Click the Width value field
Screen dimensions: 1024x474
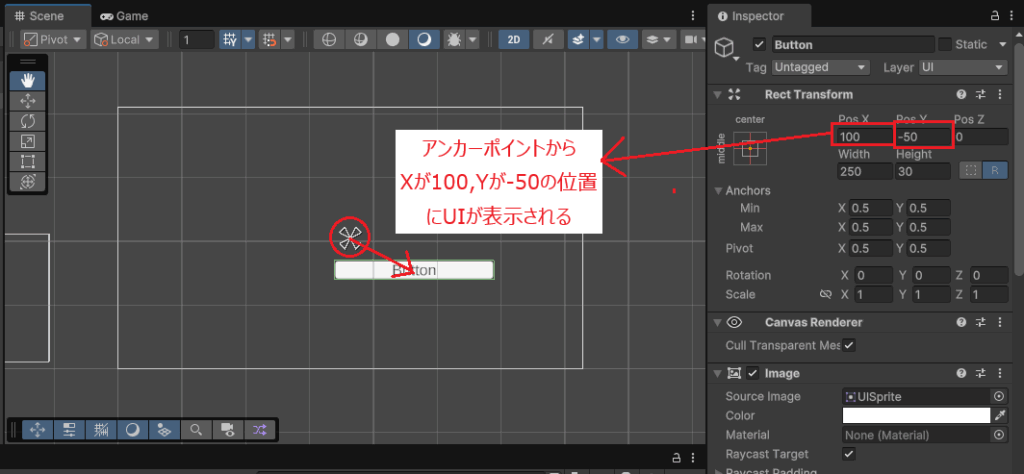click(865, 171)
